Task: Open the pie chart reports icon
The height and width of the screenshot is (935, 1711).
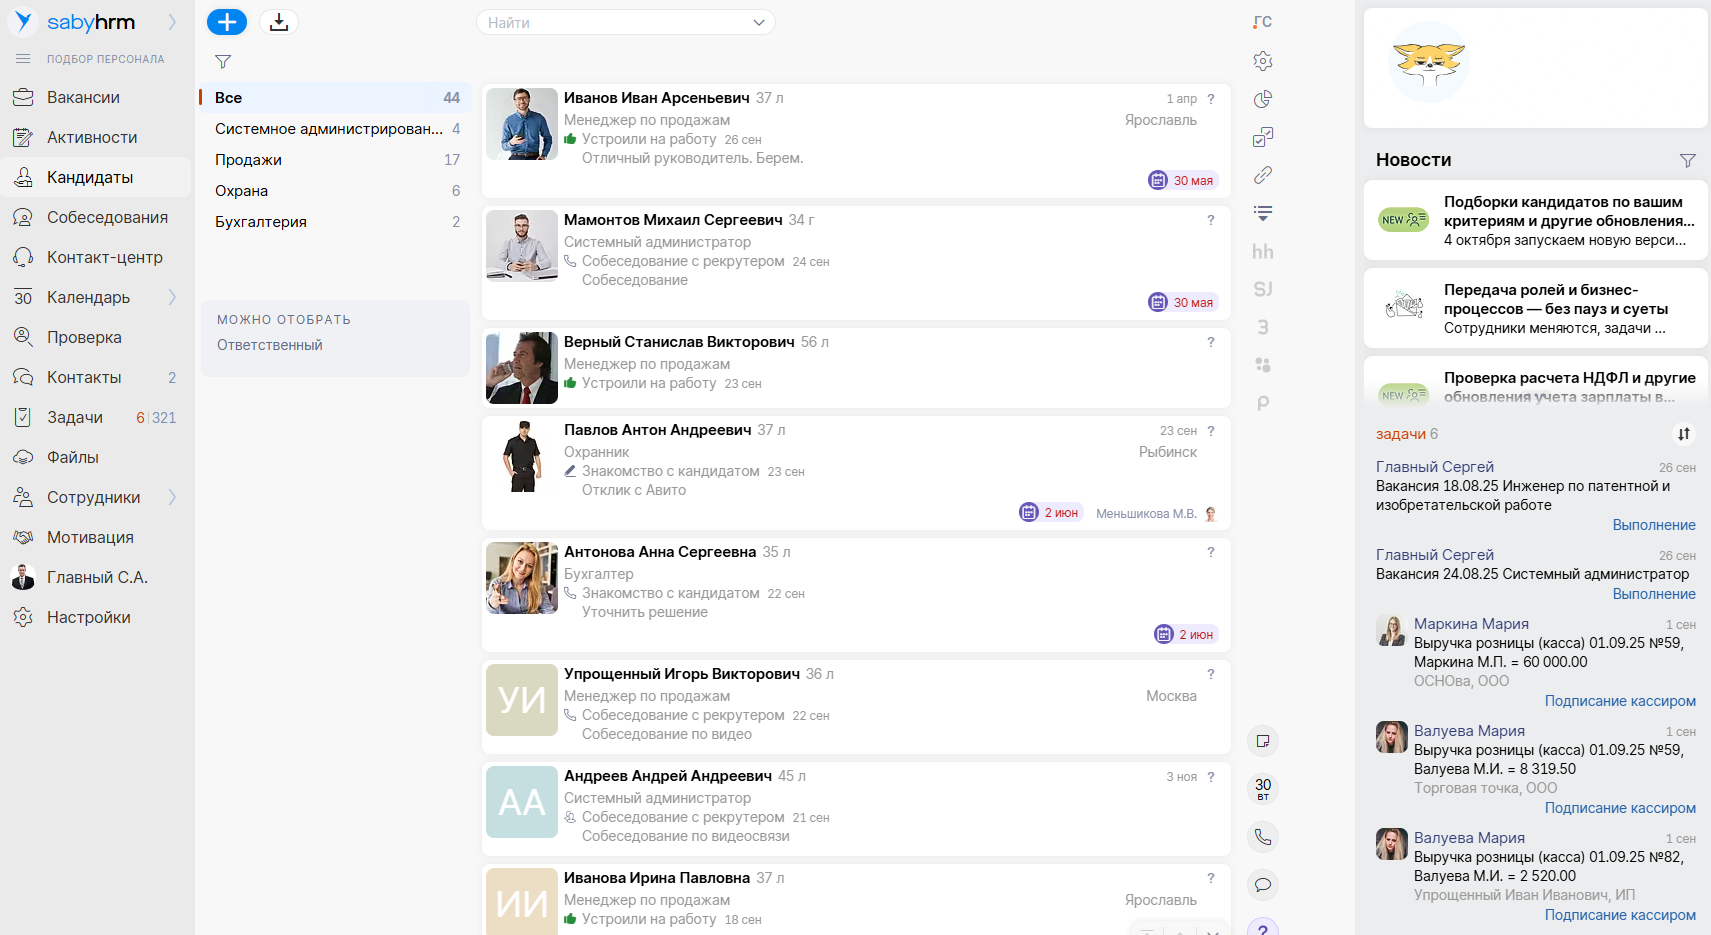Action: pyautogui.click(x=1263, y=99)
